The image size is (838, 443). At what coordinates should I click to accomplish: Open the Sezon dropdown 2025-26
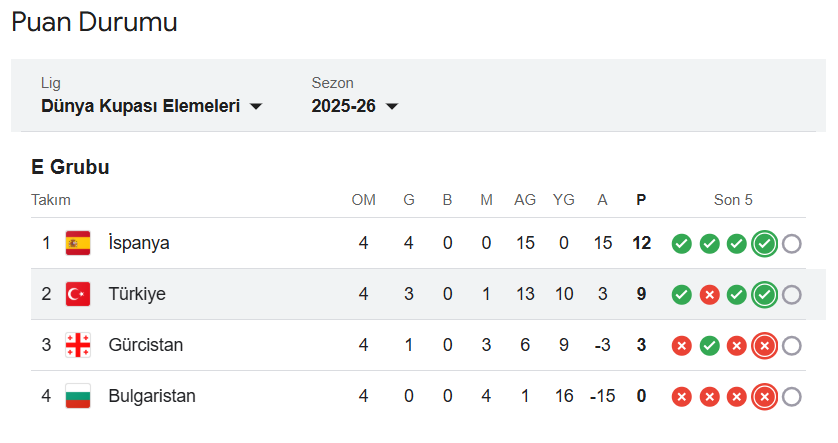[x=343, y=106]
